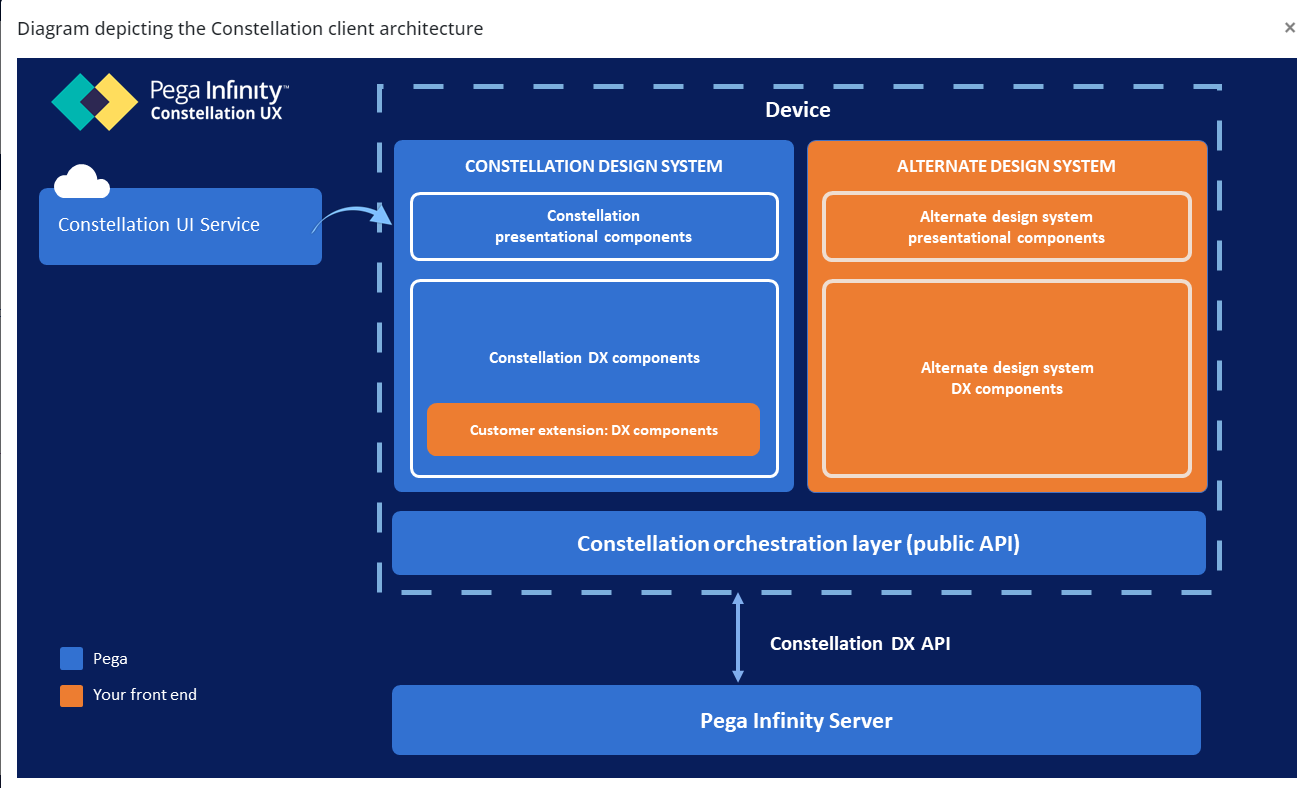This screenshot has width=1311, height=788.
Task: Click the Pega Infinity diamond logo icon
Action: click(x=95, y=101)
